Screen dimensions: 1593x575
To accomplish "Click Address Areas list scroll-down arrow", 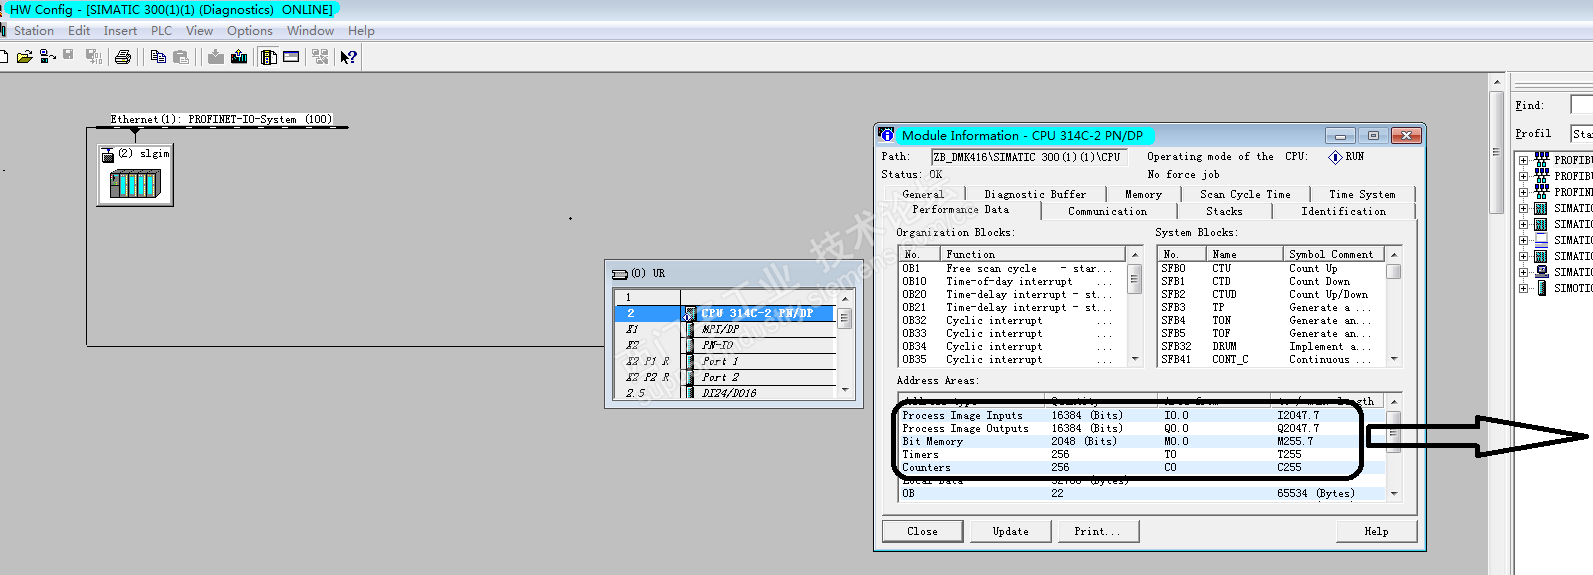I will pyautogui.click(x=1394, y=493).
